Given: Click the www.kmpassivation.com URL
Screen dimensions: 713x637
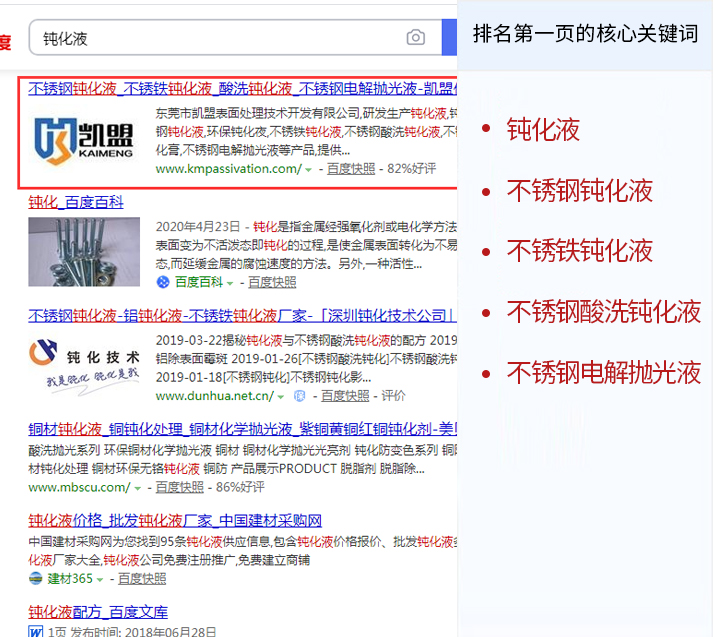Looking at the screenshot, I should (228, 169).
